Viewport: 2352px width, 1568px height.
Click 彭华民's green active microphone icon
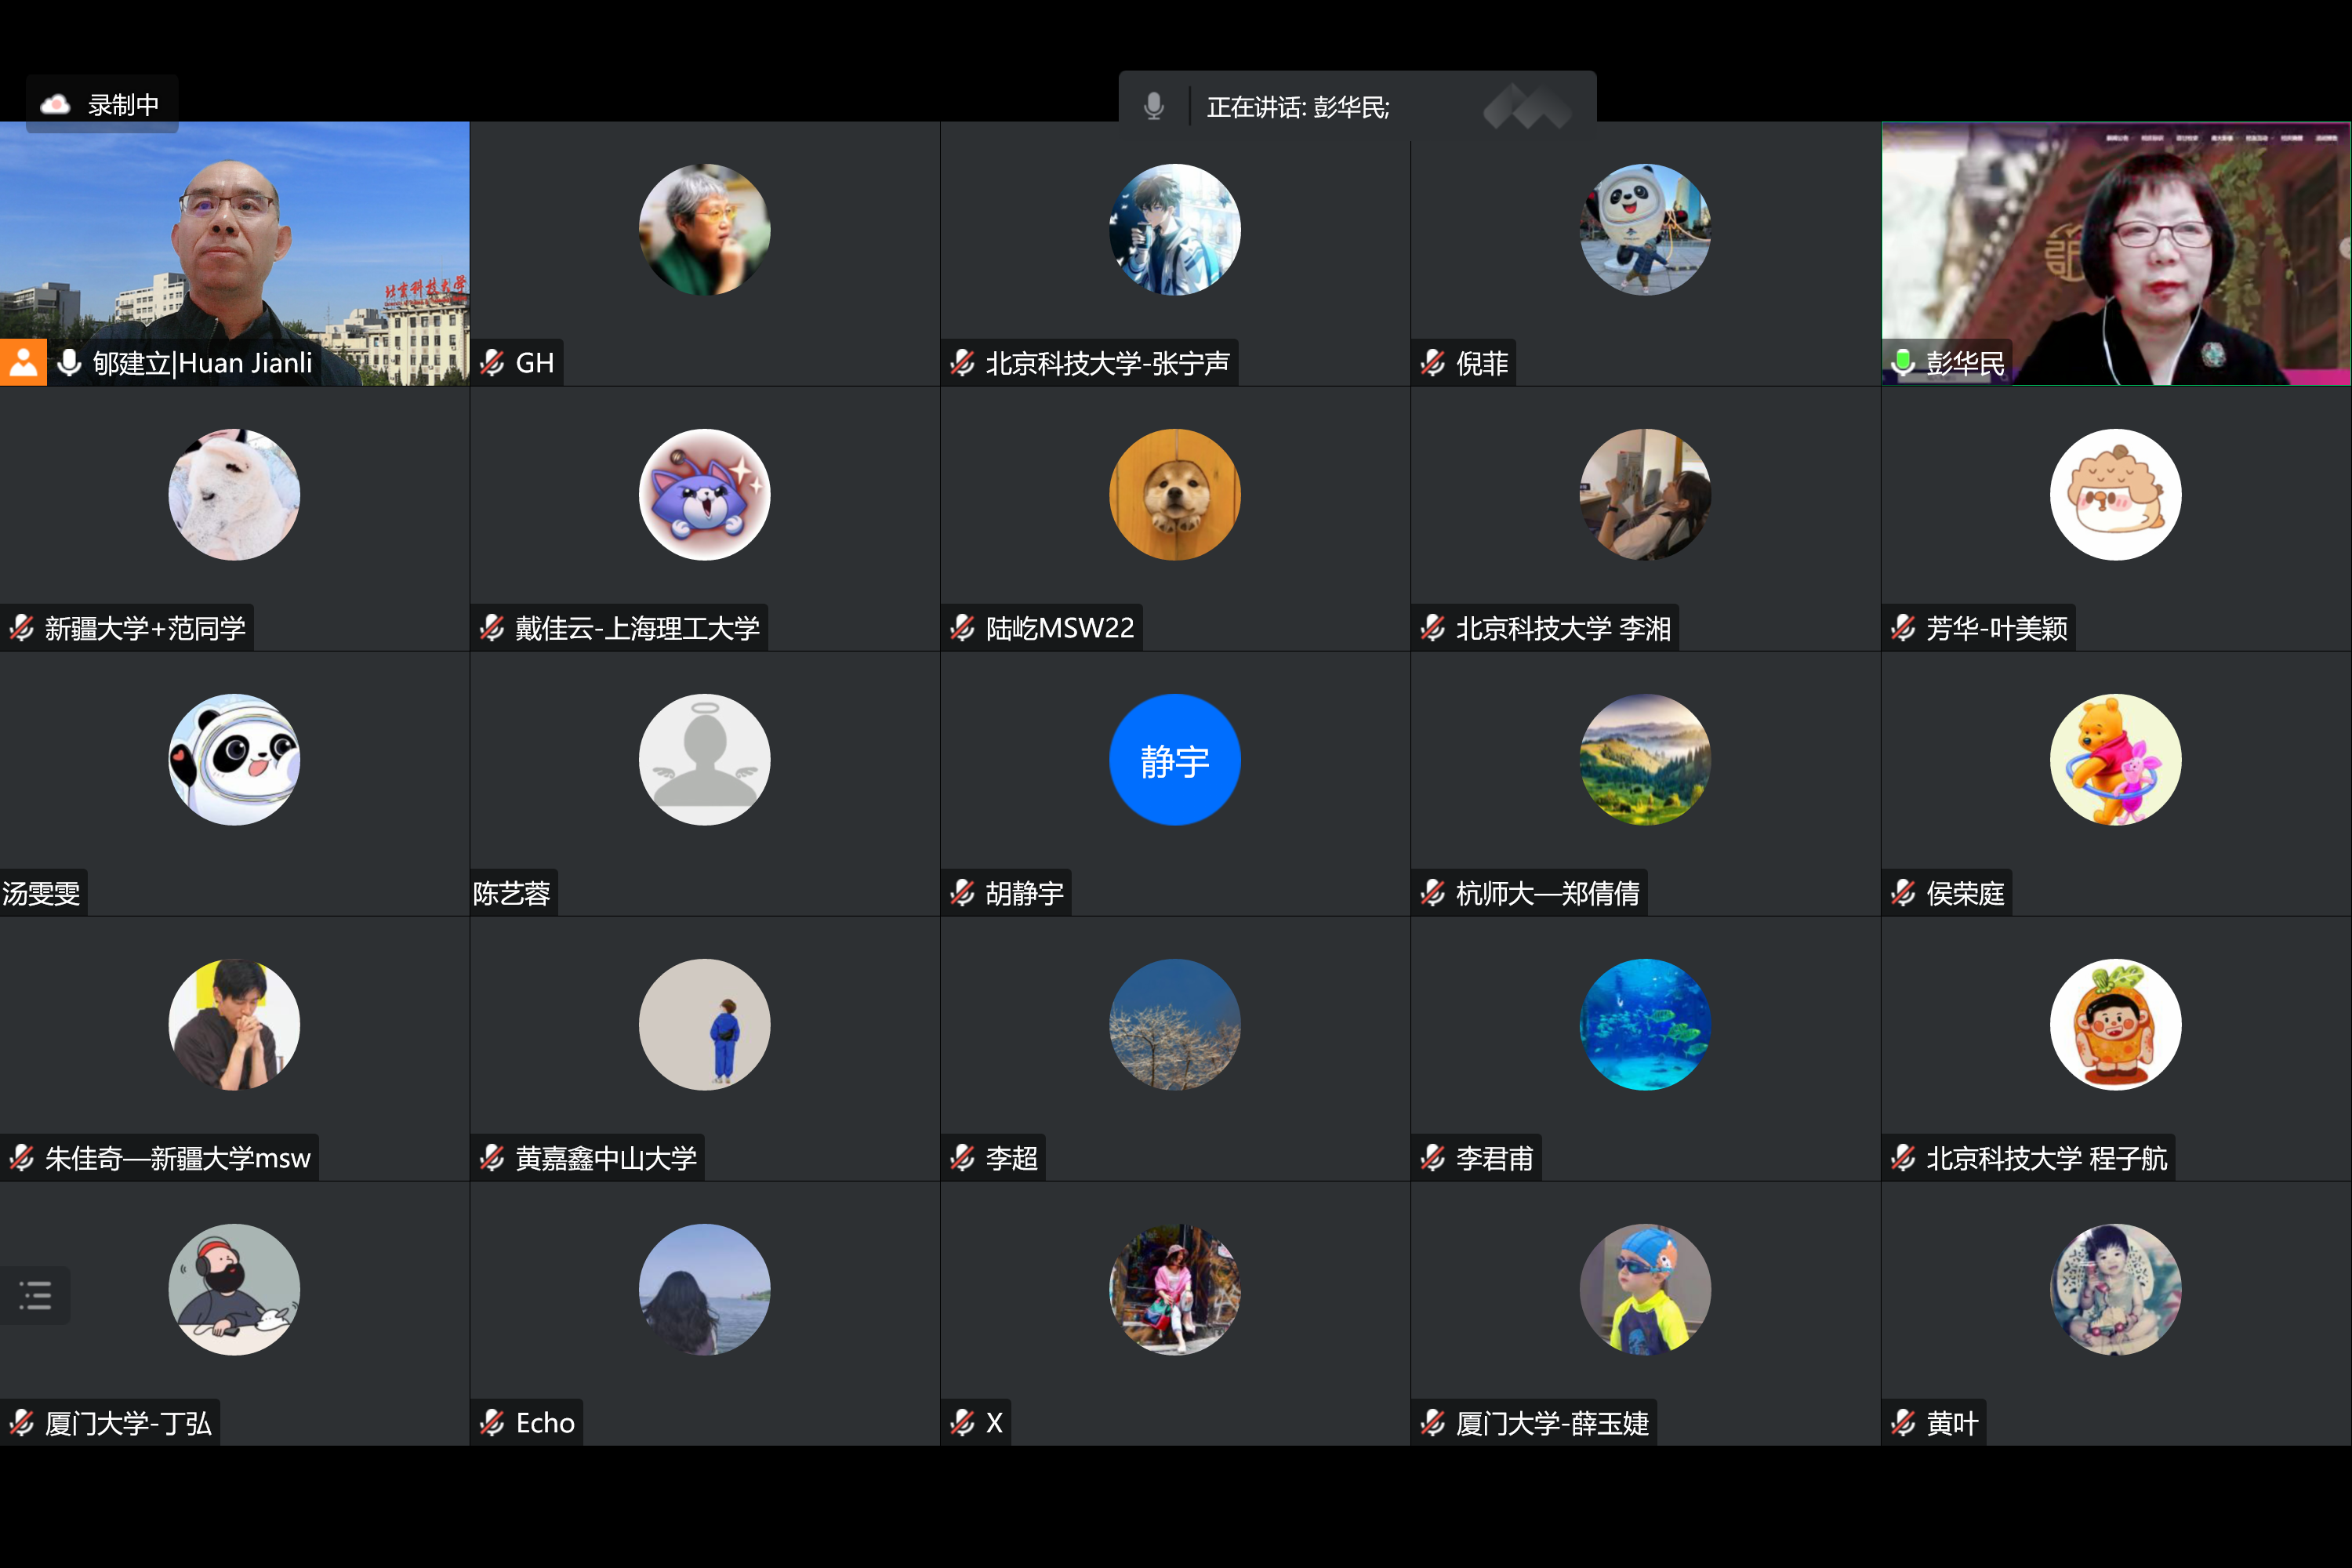point(1903,363)
